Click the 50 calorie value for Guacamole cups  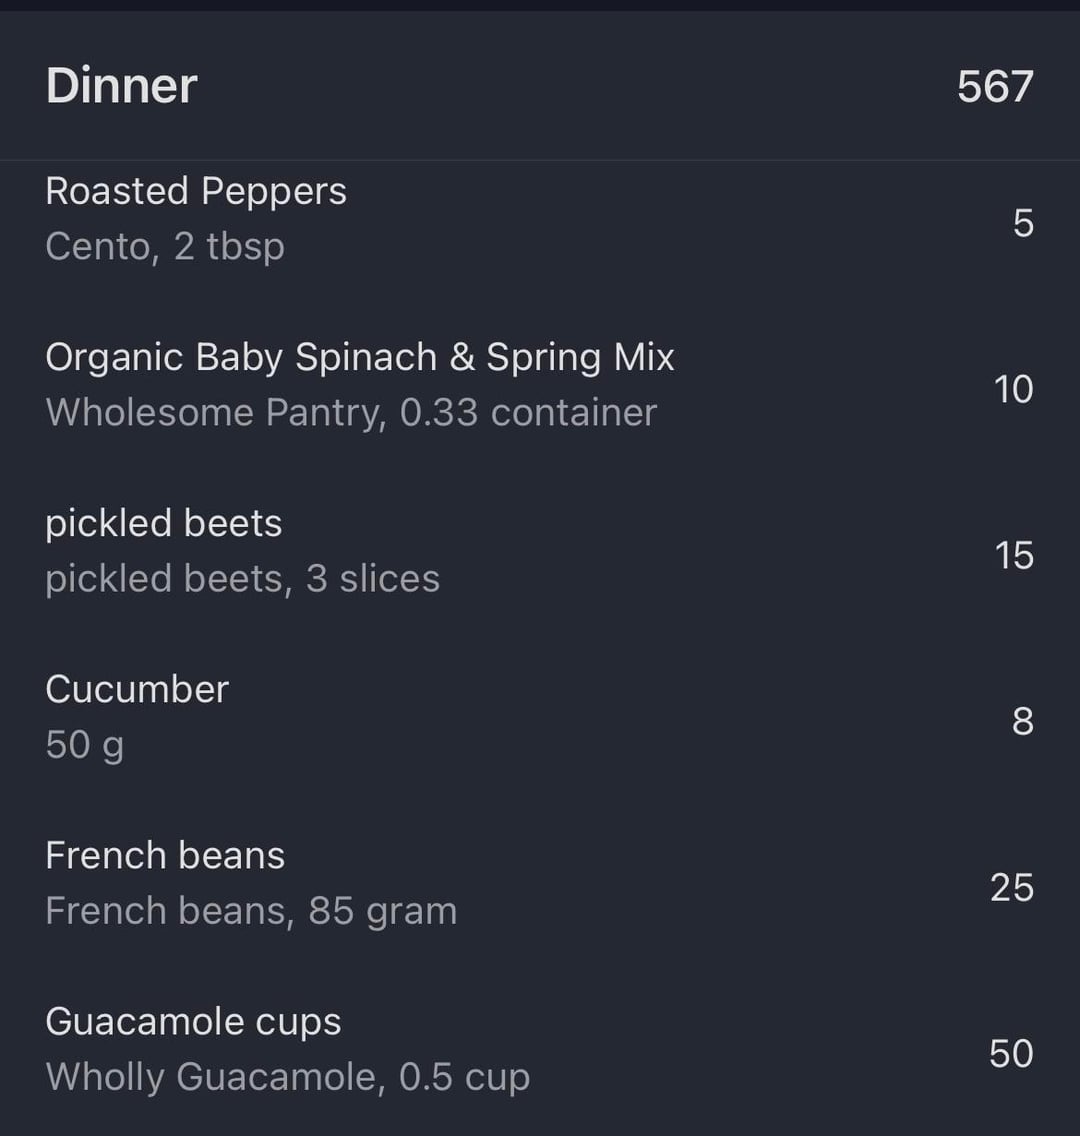point(1011,1053)
